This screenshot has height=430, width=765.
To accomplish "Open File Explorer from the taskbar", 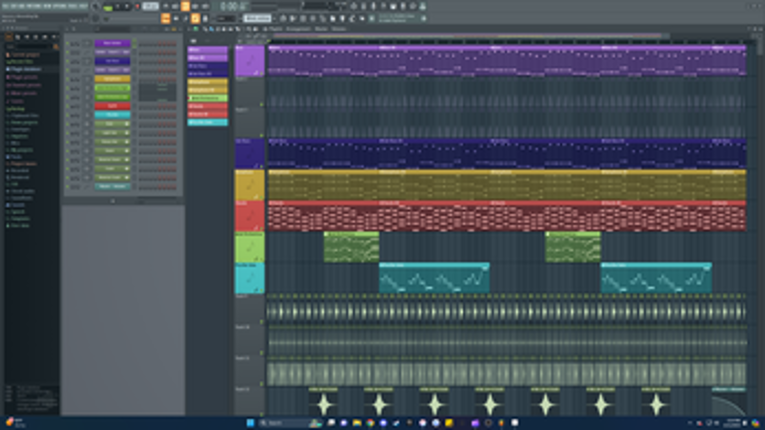I will coord(357,423).
